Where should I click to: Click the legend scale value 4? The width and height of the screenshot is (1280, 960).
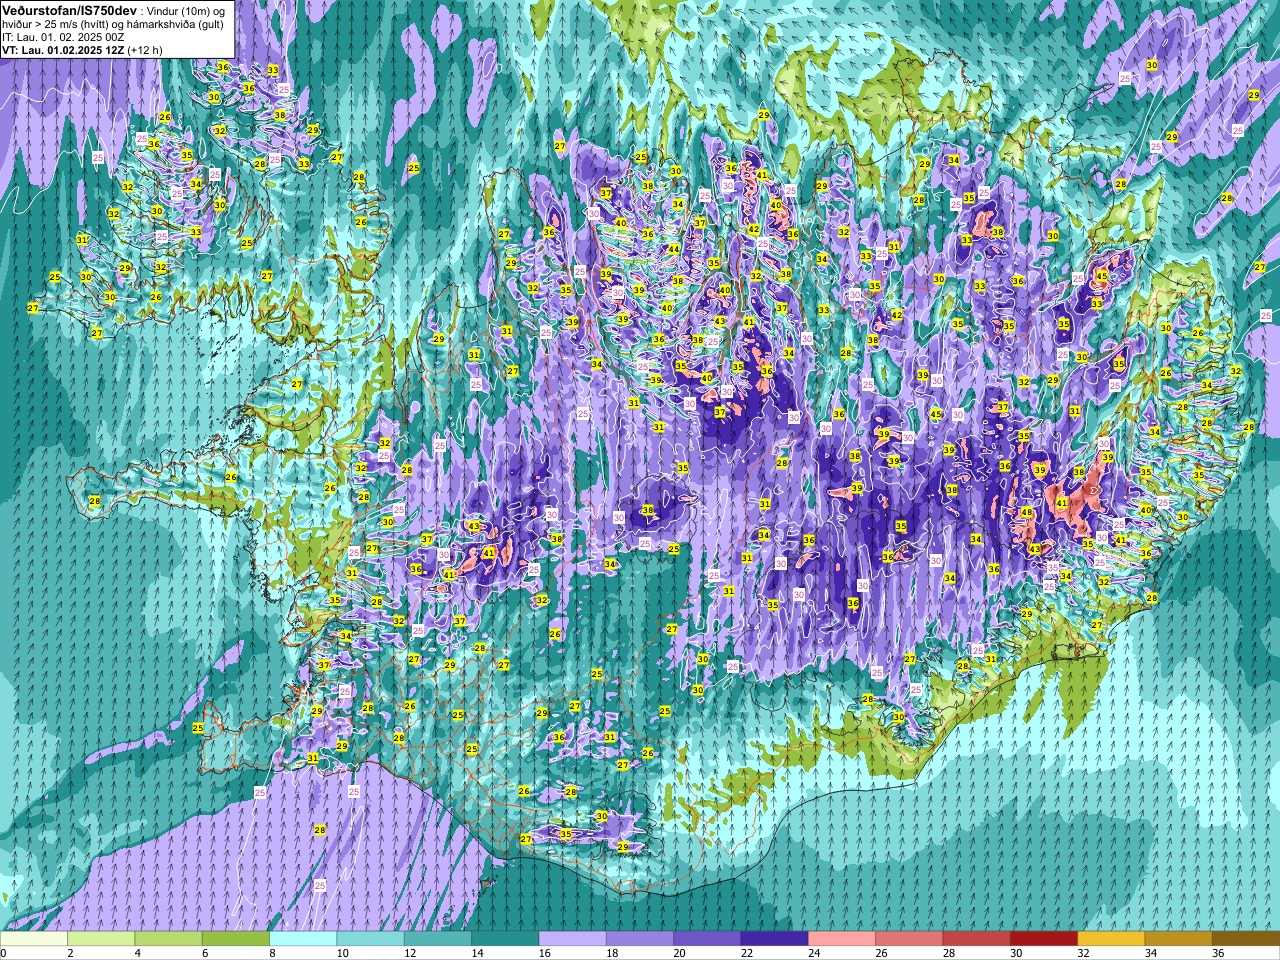[136, 953]
